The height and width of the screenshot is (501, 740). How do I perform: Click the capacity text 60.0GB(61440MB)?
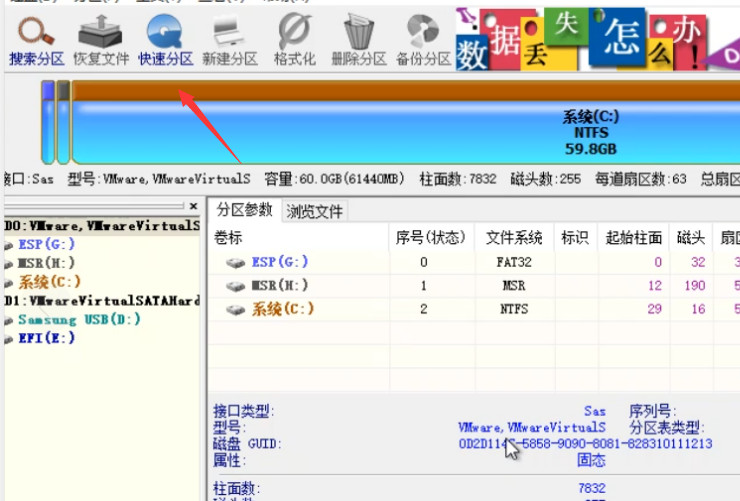coord(334,179)
